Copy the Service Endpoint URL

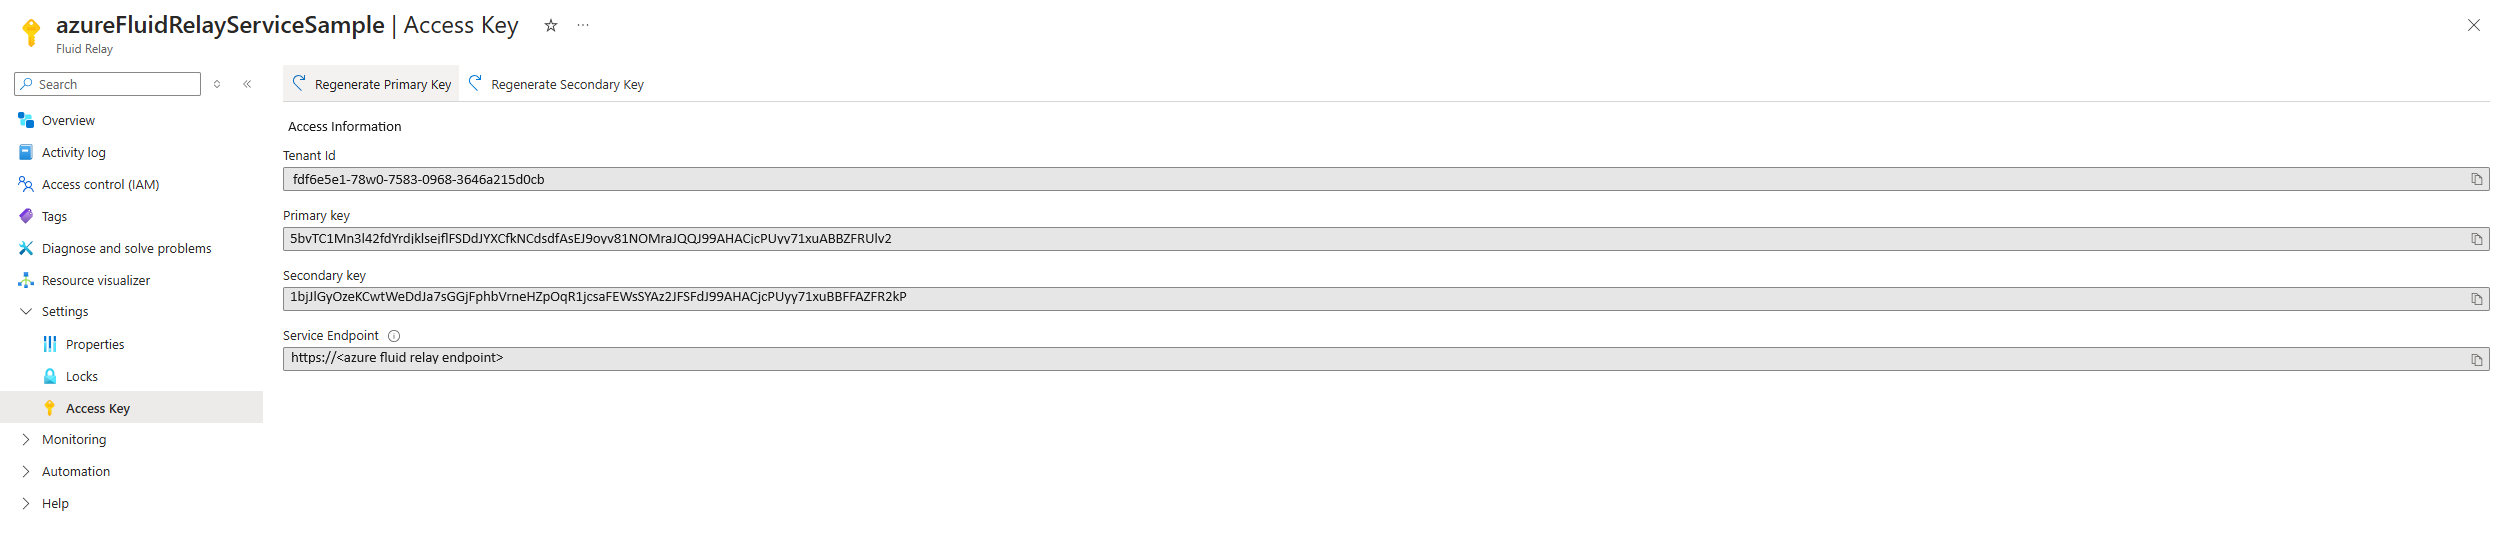tap(2476, 360)
